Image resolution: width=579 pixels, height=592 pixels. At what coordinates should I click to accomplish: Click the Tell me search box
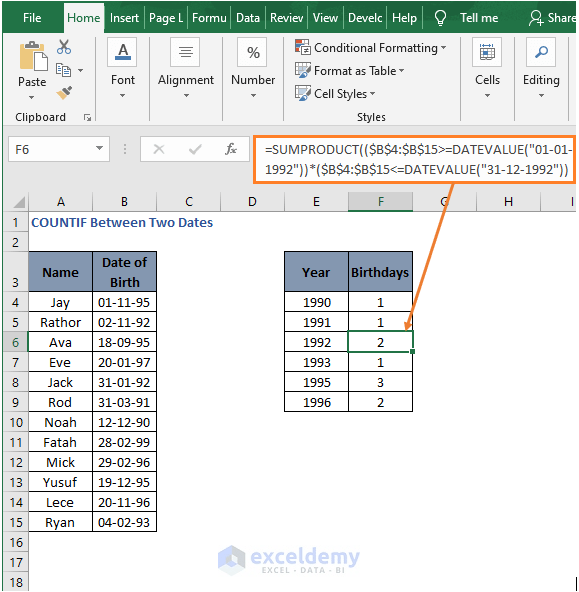click(479, 18)
